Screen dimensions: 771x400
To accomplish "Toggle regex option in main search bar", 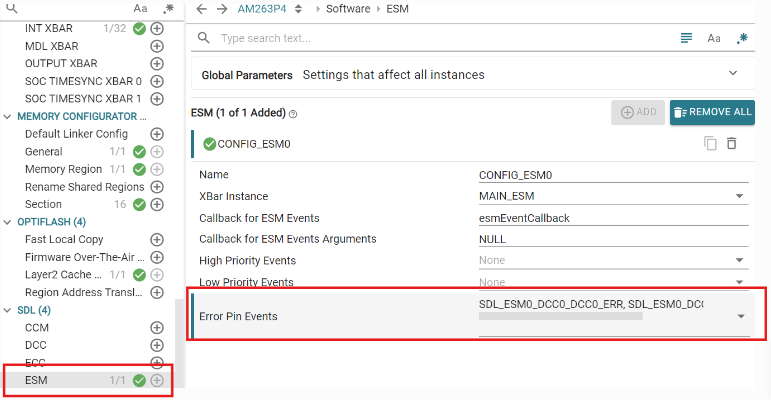I will [742, 38].
